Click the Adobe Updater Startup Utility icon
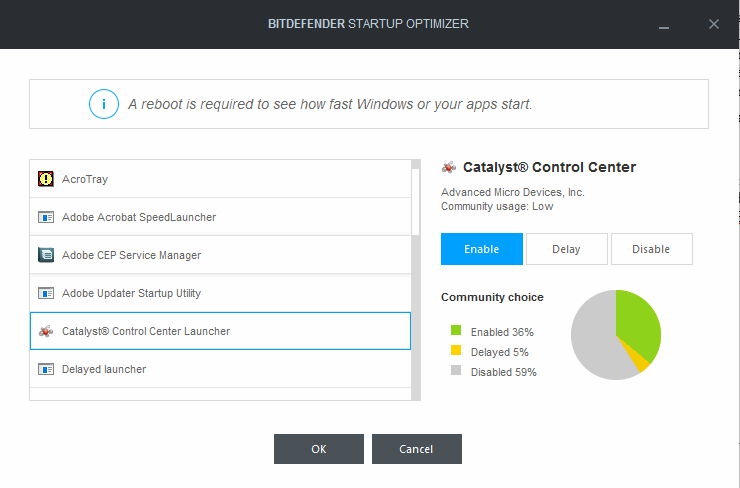 (x=45, y=293)
